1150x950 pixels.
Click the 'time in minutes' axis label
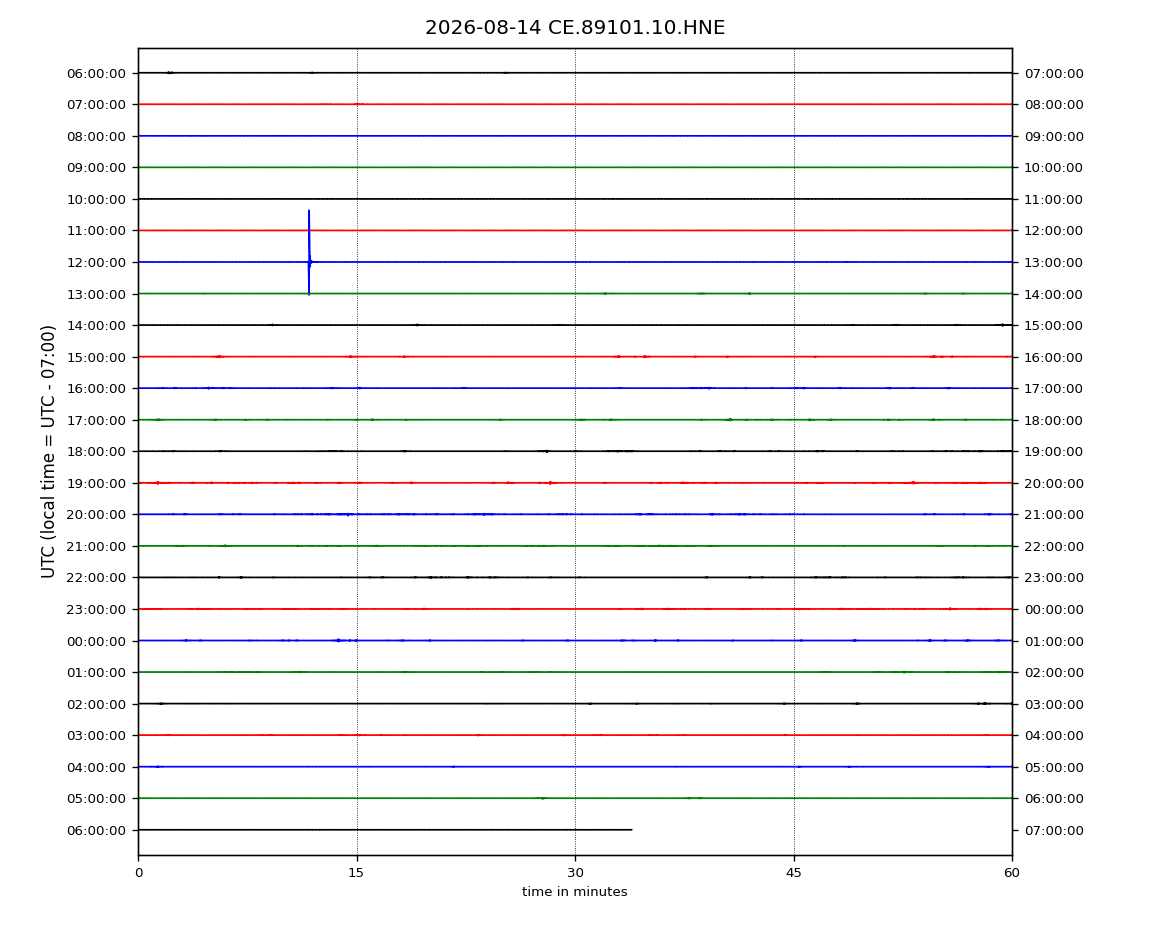574,892
